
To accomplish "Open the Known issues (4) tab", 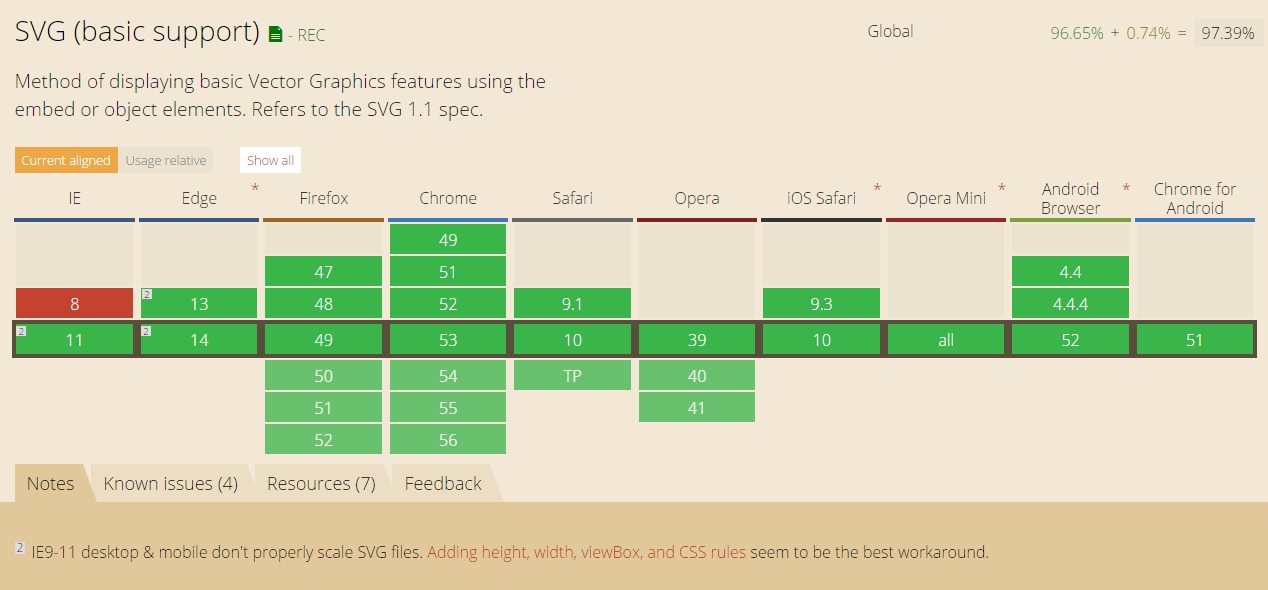I will pyautogui.click(x=171, y=484).
